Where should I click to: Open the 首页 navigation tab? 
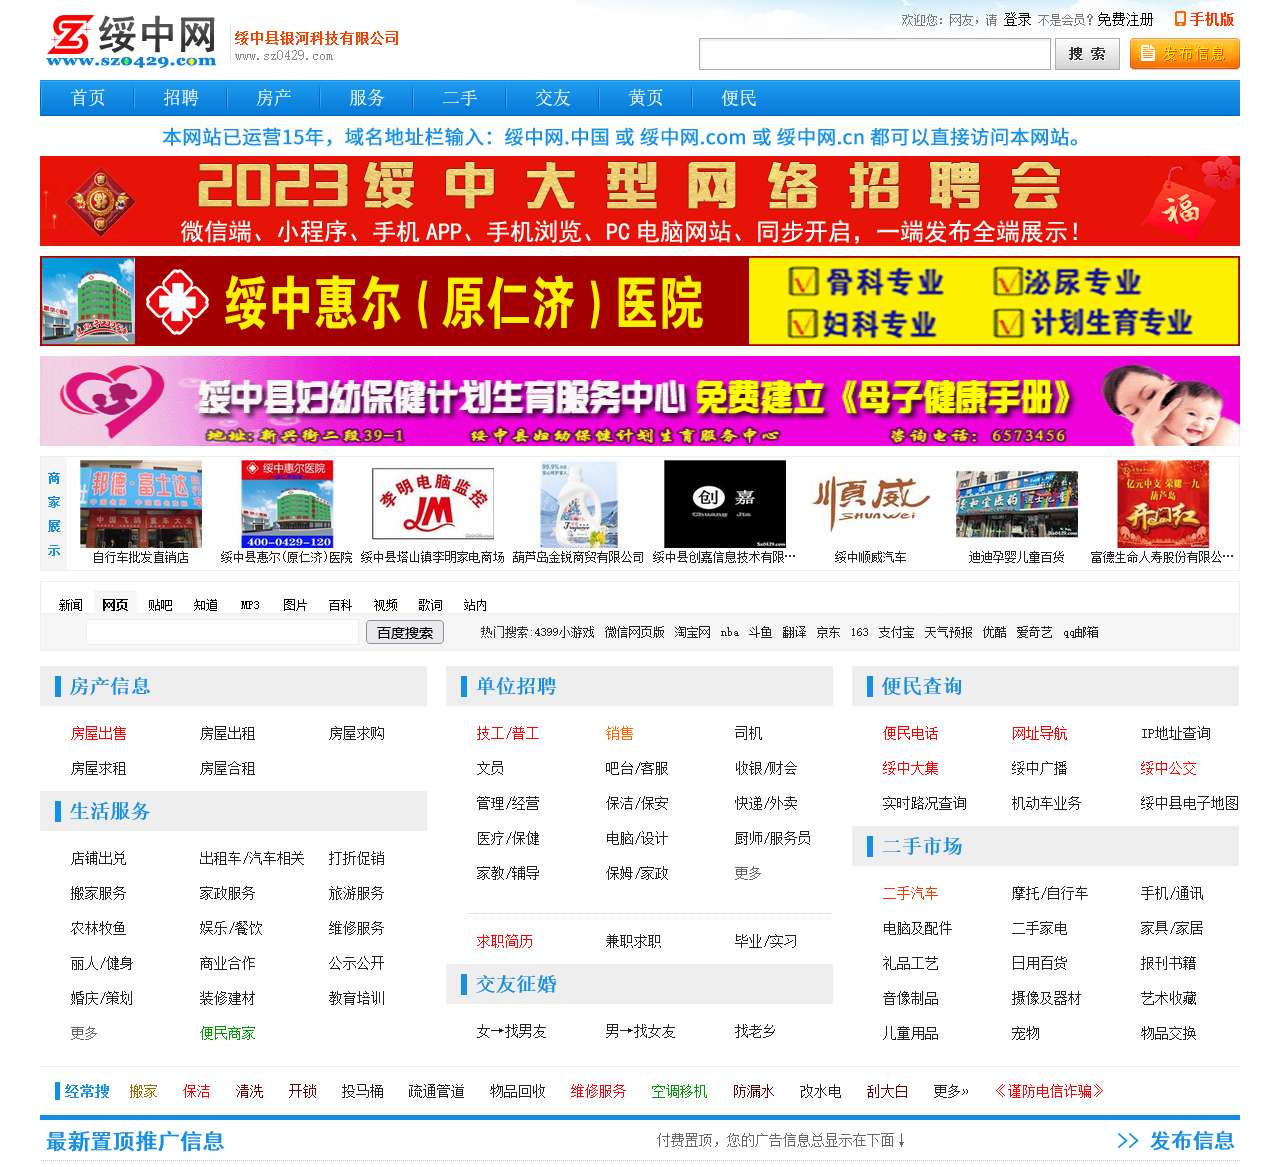(x=87, y=98)
